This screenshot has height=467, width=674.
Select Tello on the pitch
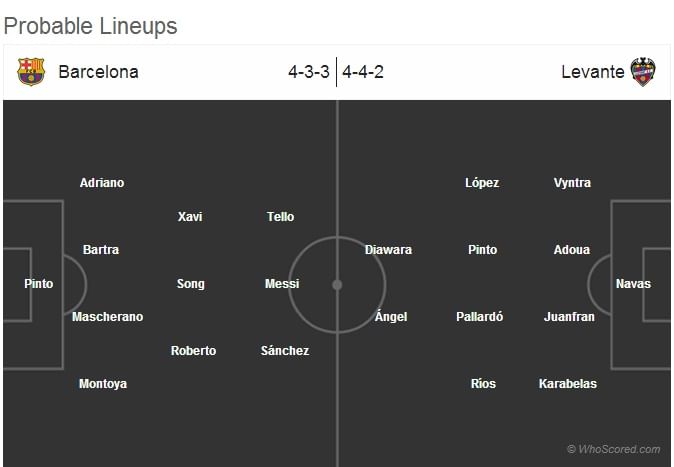[281, 217]
